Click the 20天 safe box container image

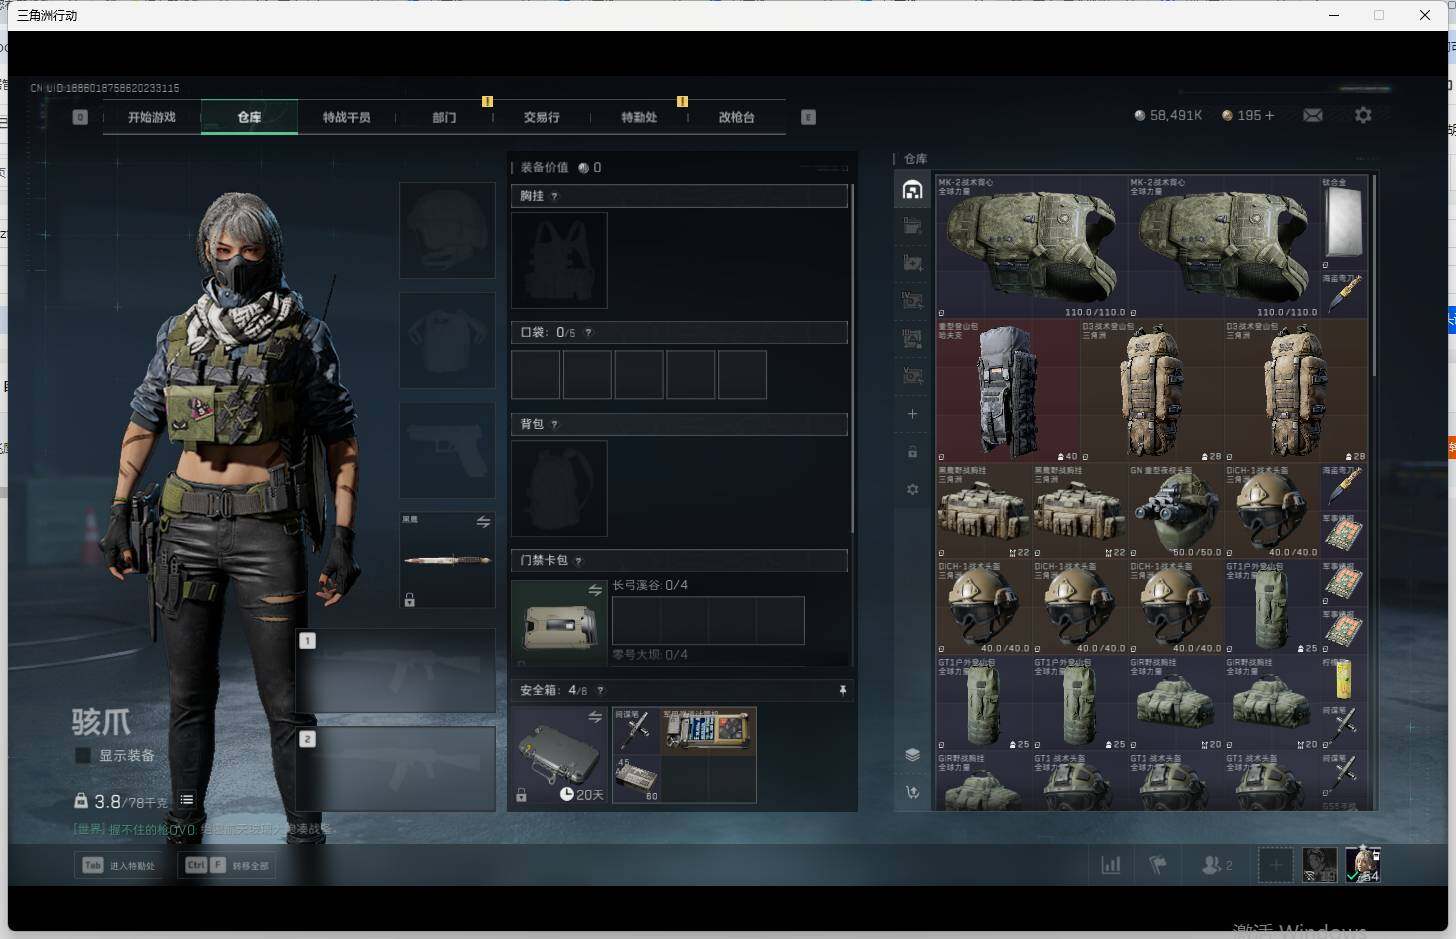[558, 755]
